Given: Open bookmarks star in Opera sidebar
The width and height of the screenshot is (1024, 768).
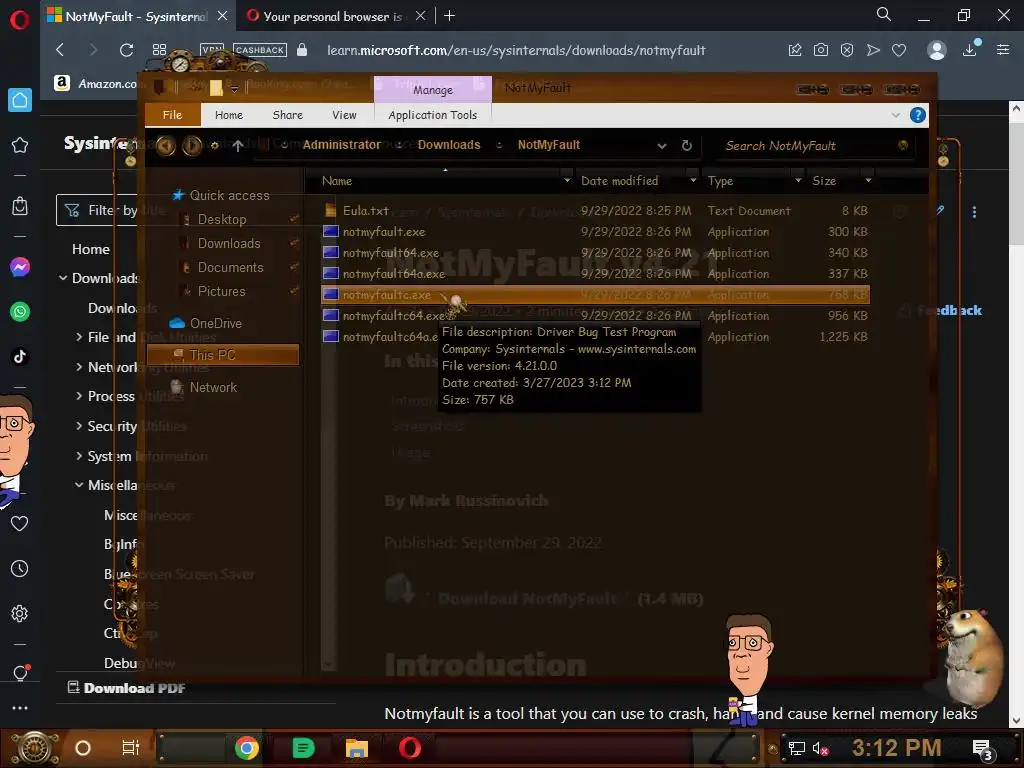Looking at the screenshot, I should pyautogui.click(x=20, y=145).
